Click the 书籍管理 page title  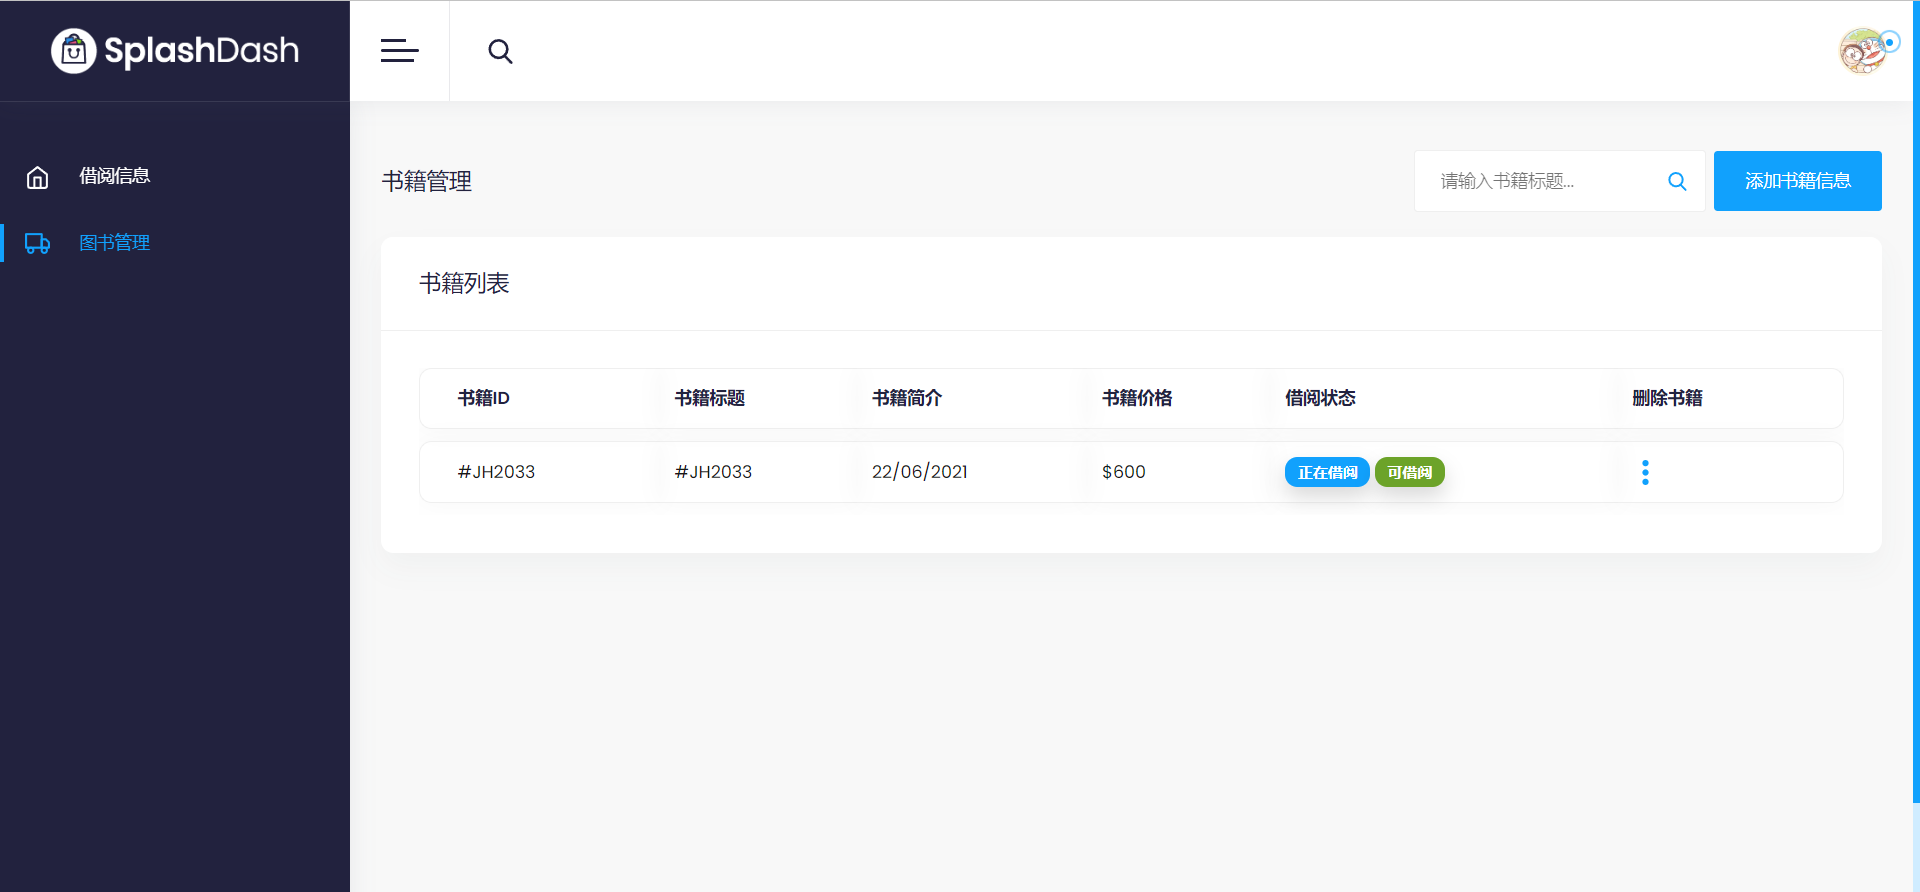(427, 181)
